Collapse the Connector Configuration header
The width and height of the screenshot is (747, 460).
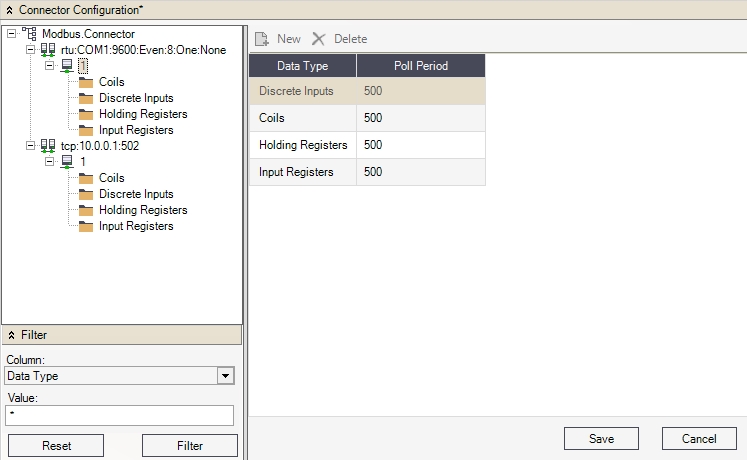click(9, 9)
